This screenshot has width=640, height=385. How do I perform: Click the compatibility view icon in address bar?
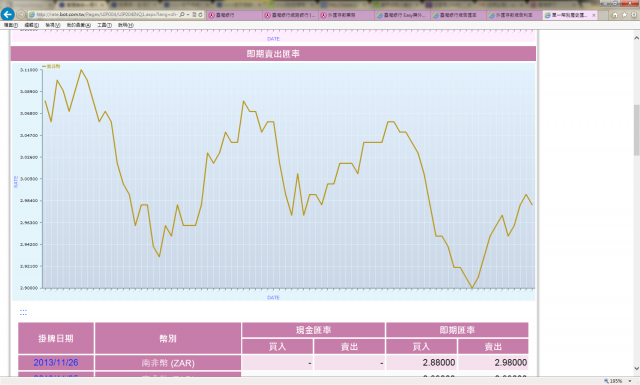point(194,15)
